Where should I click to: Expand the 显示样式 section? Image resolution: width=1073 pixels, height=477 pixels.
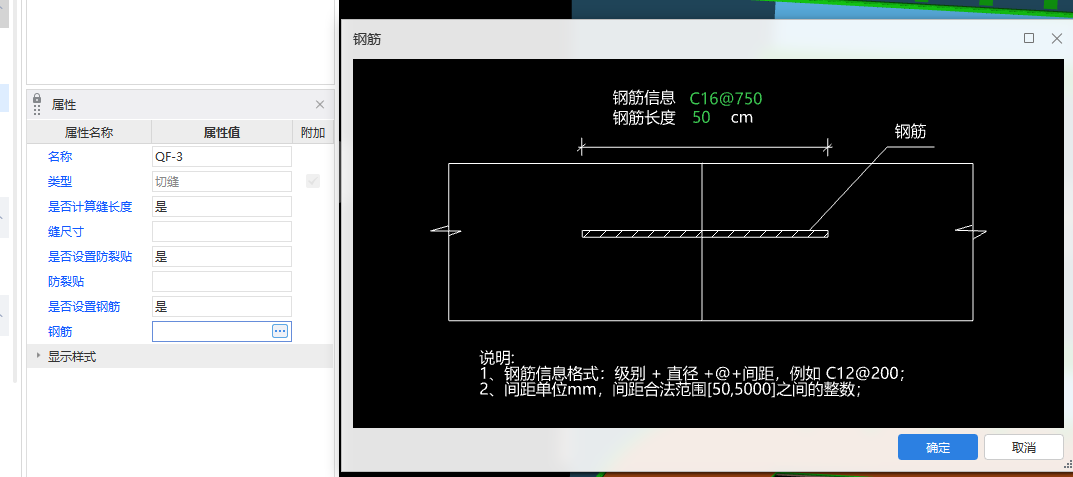tap(39, 356)
